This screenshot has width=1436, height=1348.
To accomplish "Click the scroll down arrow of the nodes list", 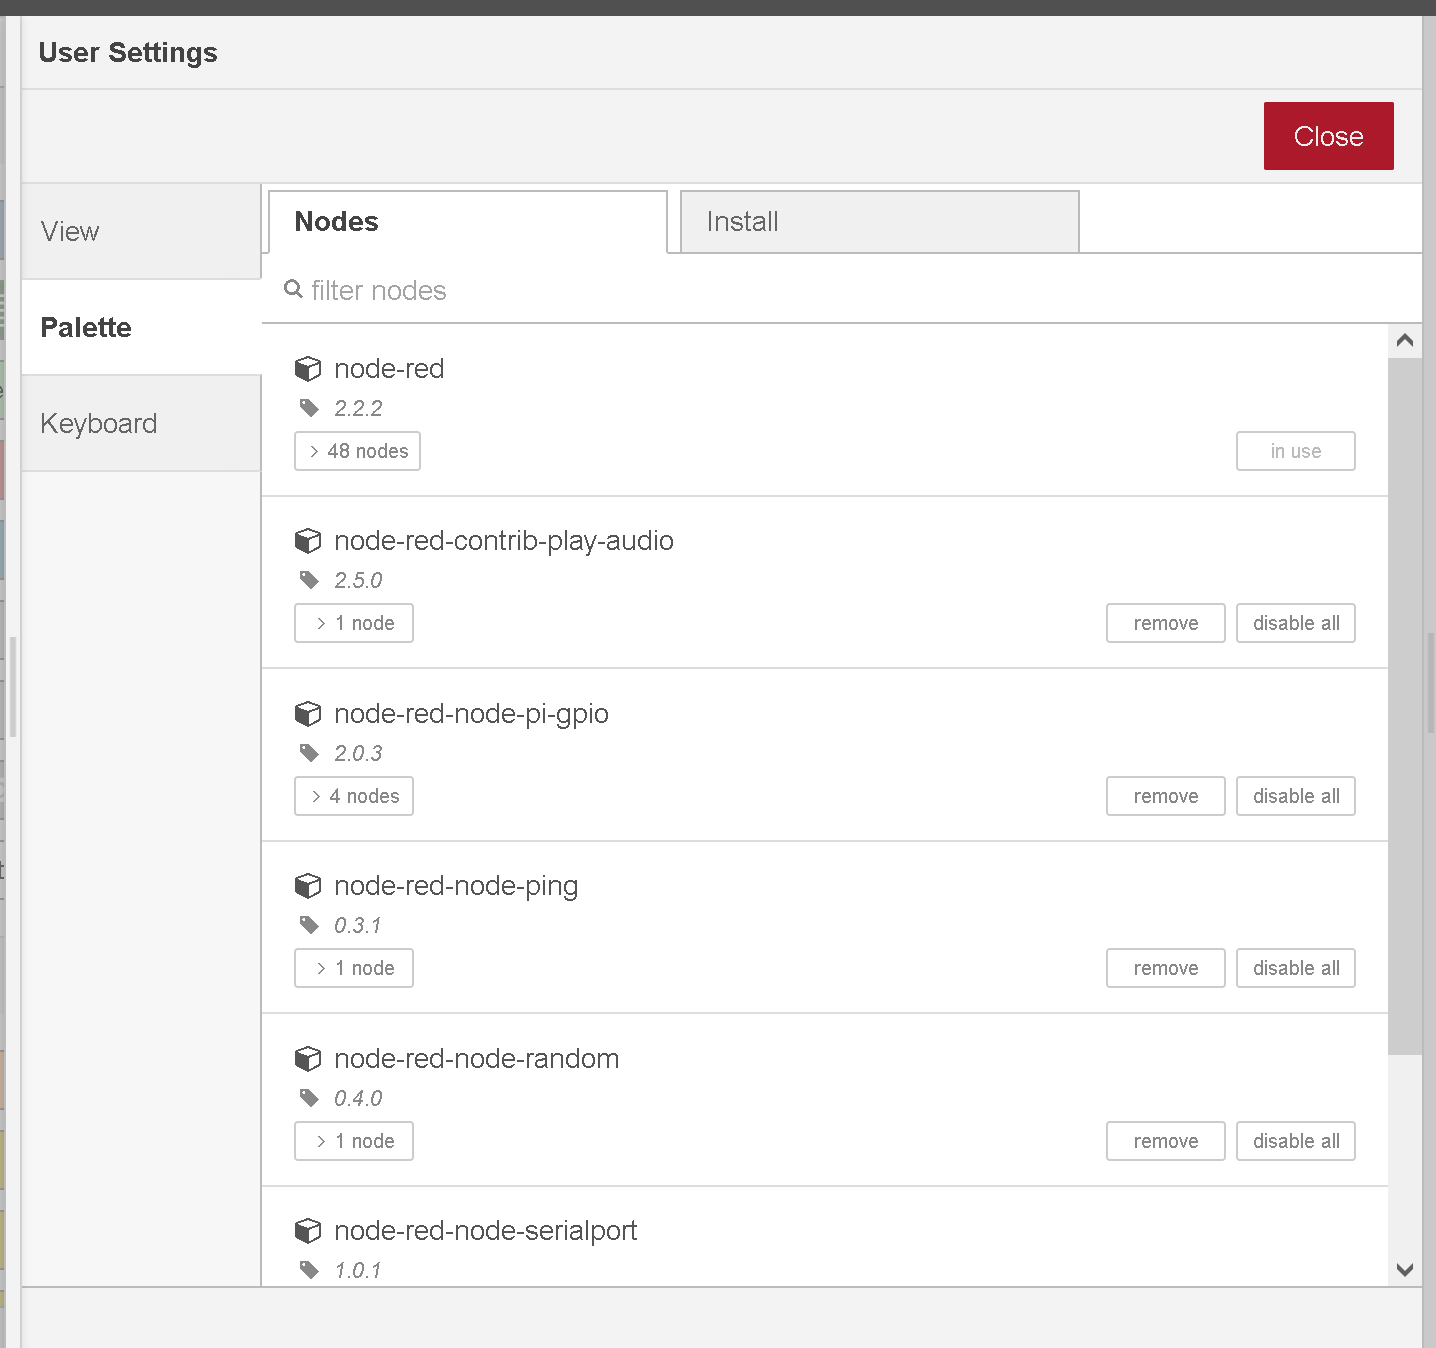I will pos(1405,1270).
